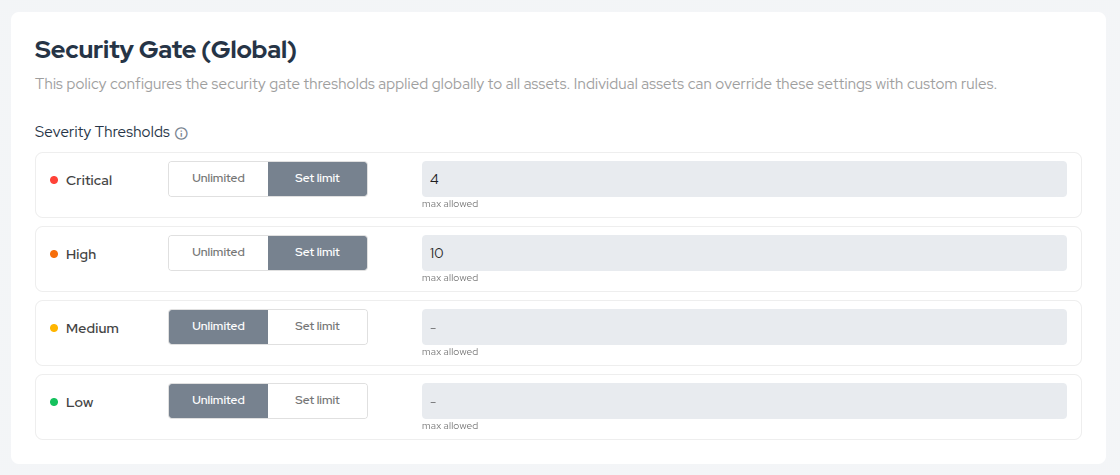The height and width of the screenshot is (475, 1120).
Task: Click the Medium max allowed field
Action: [x=744, y=327]
